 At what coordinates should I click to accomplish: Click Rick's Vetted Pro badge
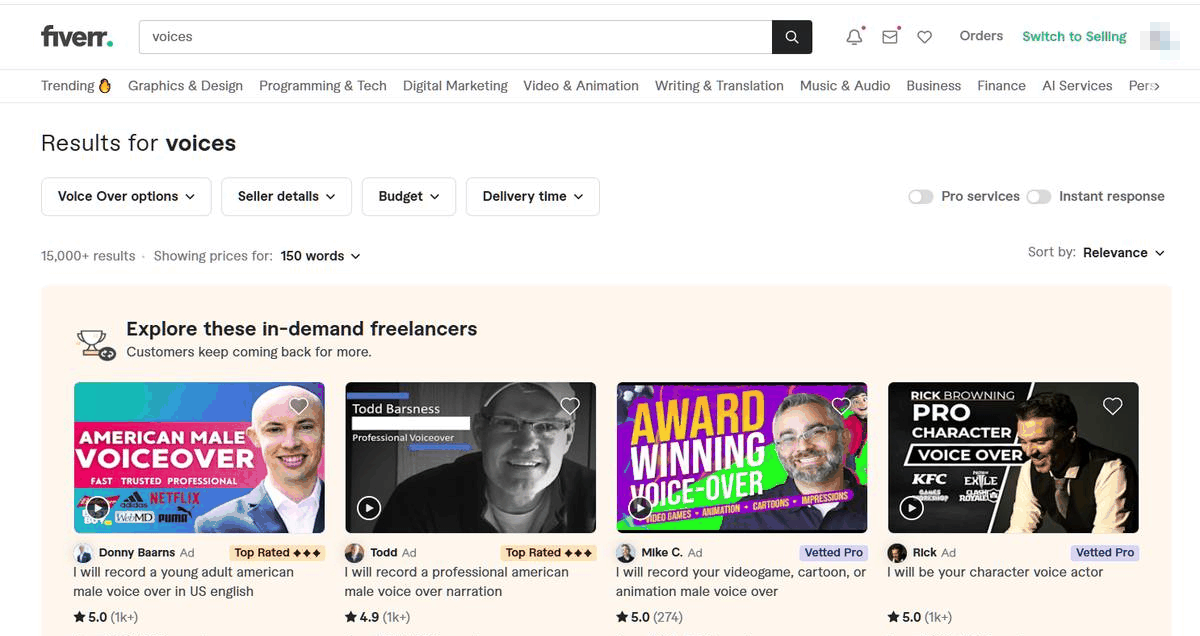(1105, 553)
